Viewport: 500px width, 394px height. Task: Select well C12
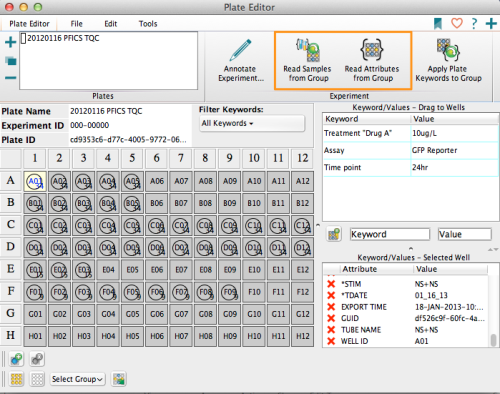[302, 226]
